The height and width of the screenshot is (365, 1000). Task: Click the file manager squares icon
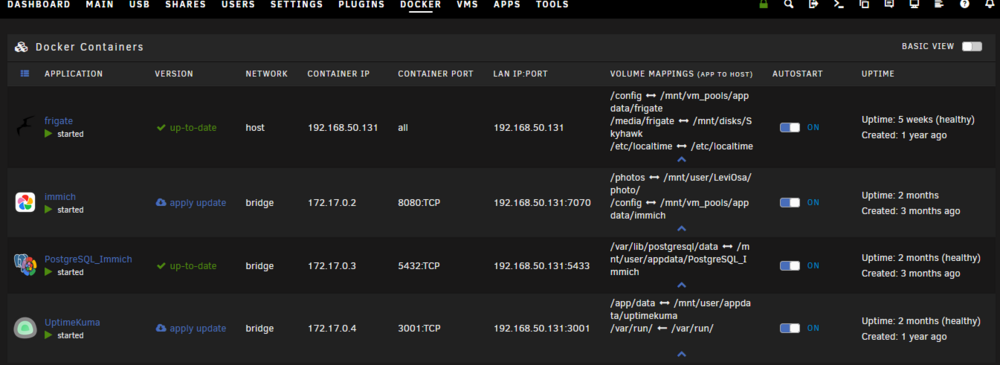(x=864, y=4)
